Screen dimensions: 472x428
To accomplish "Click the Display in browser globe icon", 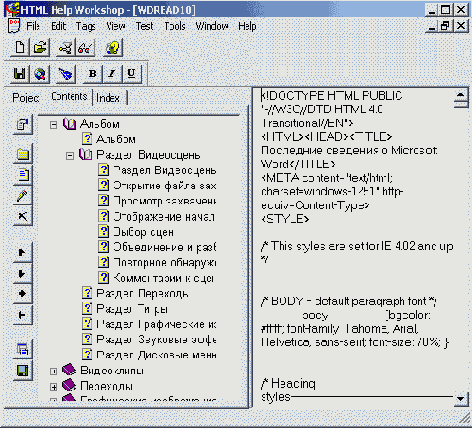I will [40, 74].
